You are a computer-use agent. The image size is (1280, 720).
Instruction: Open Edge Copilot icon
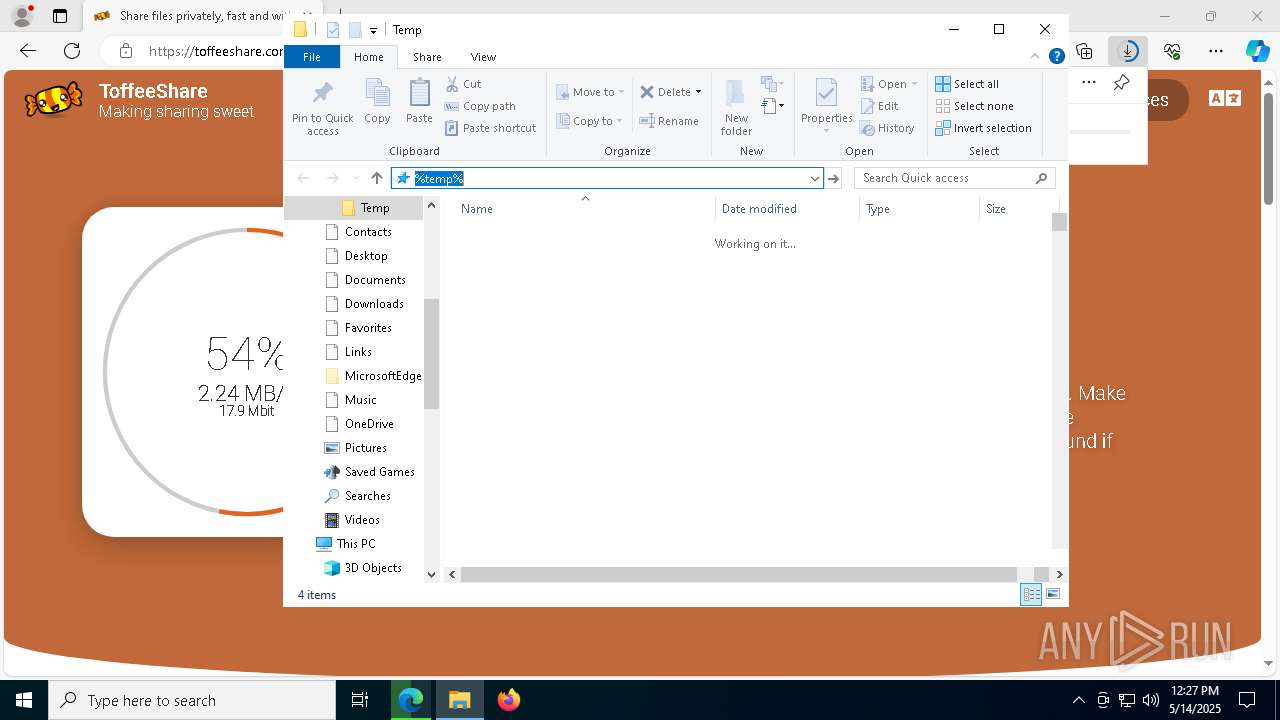click(1257, 51)
